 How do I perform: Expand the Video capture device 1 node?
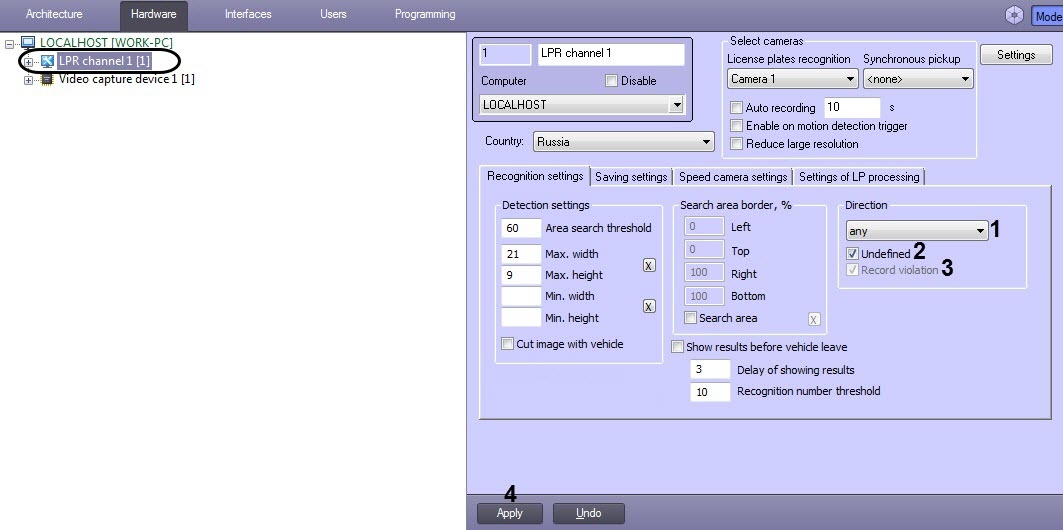[x=29, y=80]
